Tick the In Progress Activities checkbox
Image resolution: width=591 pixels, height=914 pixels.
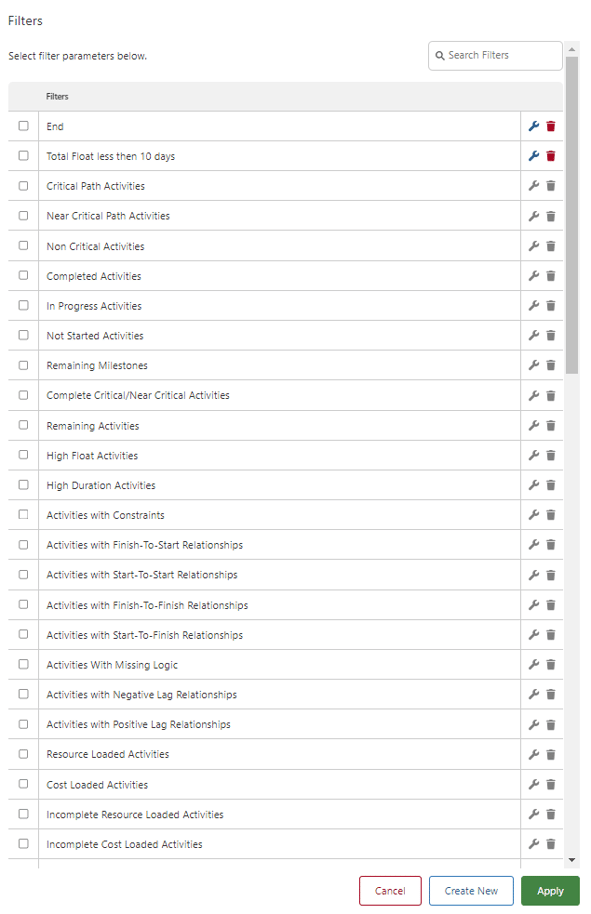click(x=23, y=305)
